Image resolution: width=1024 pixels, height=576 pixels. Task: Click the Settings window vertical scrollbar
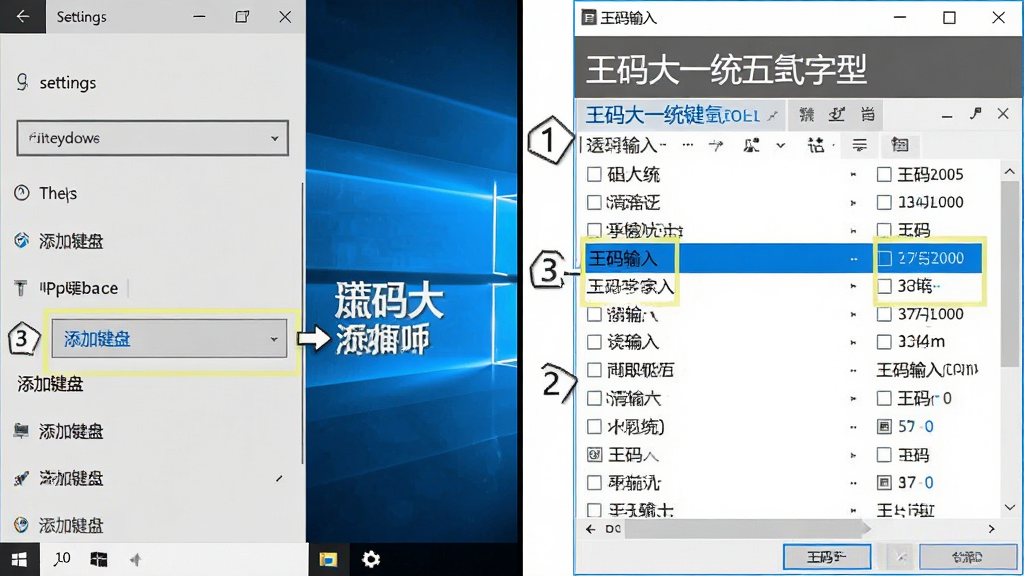[x=303, y=323]
